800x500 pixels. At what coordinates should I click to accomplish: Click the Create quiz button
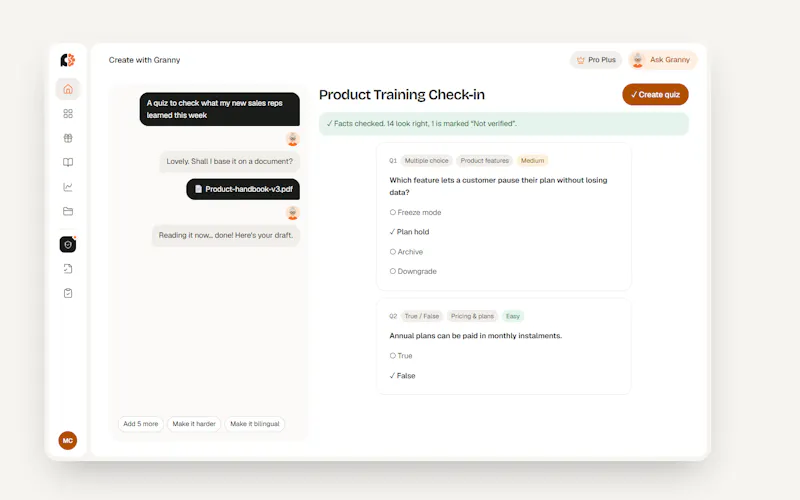click(655, 94)
